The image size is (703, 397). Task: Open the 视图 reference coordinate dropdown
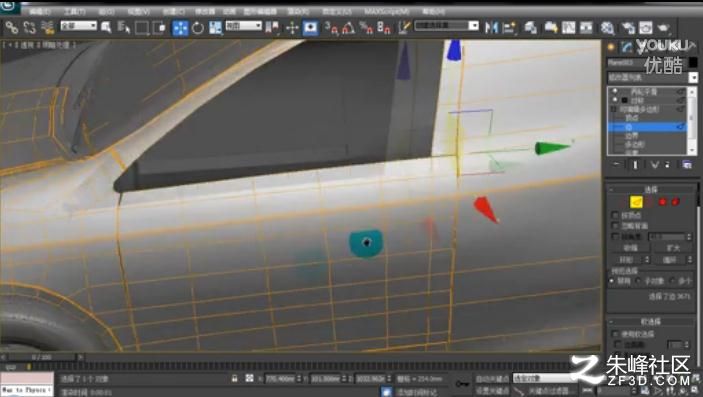(x=243, y=26)
